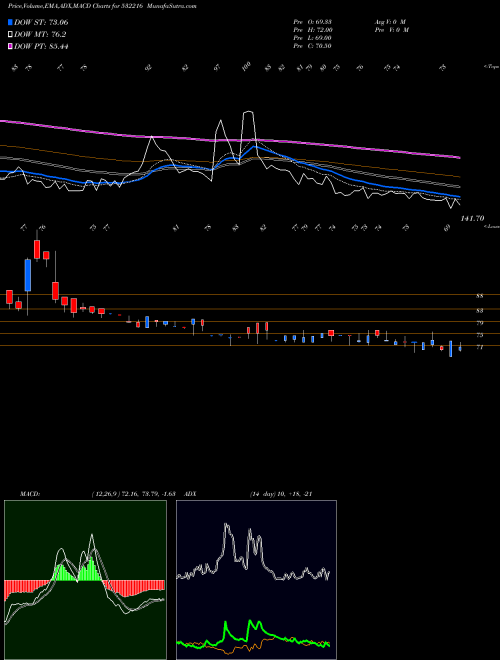Click the white DOW MT legend swatch
The width and height of the screenshot is (500, 660).
point(10,35)
